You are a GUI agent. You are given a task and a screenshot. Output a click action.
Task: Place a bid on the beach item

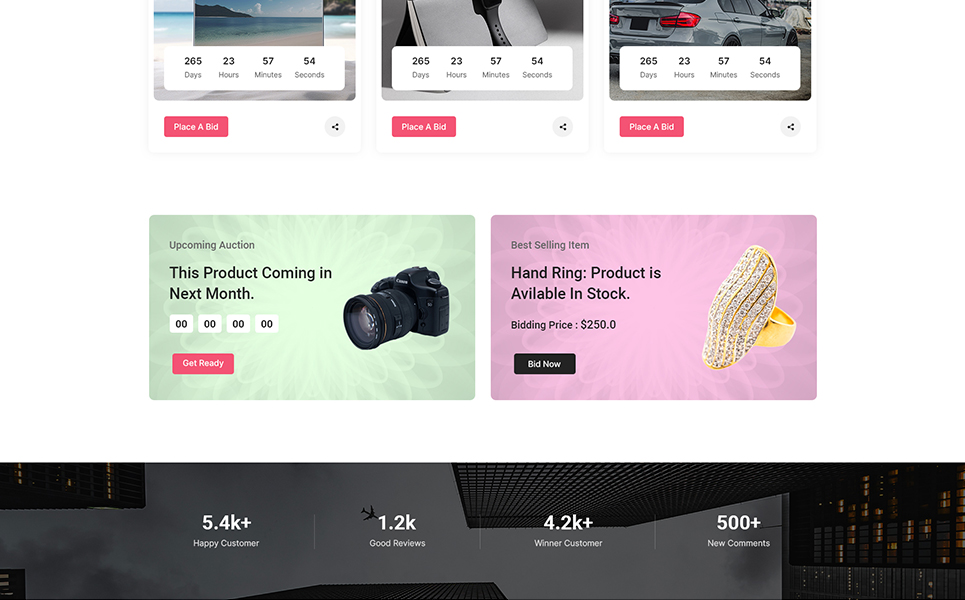click(196, 127)
